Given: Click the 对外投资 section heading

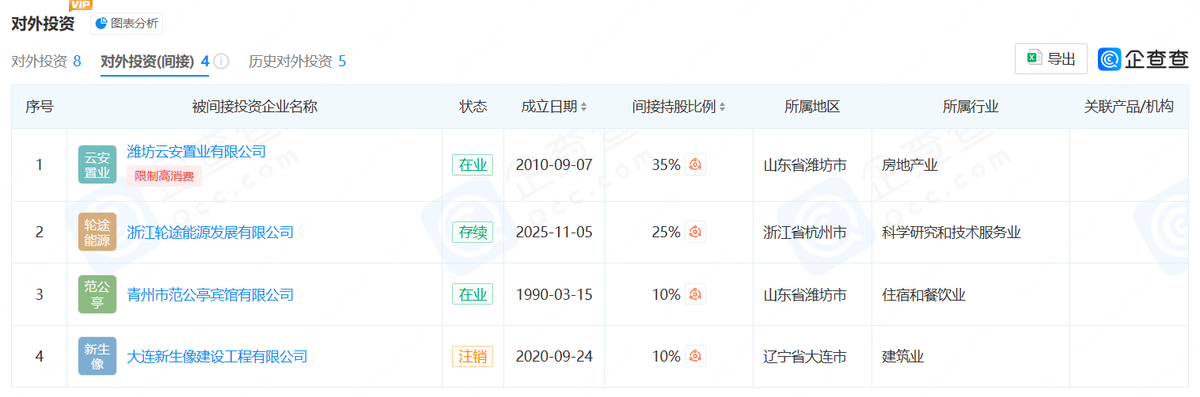Looking at the screenshot, I should coord(43,23).
